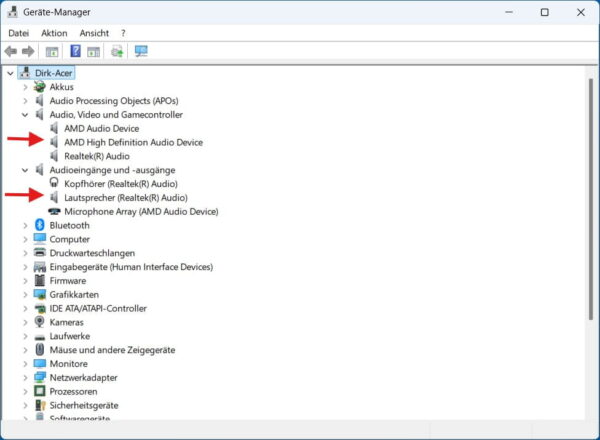This screenshot has width=600, height=440.
Task: Open the Datei menu
Action: click(x=18, y=33)
